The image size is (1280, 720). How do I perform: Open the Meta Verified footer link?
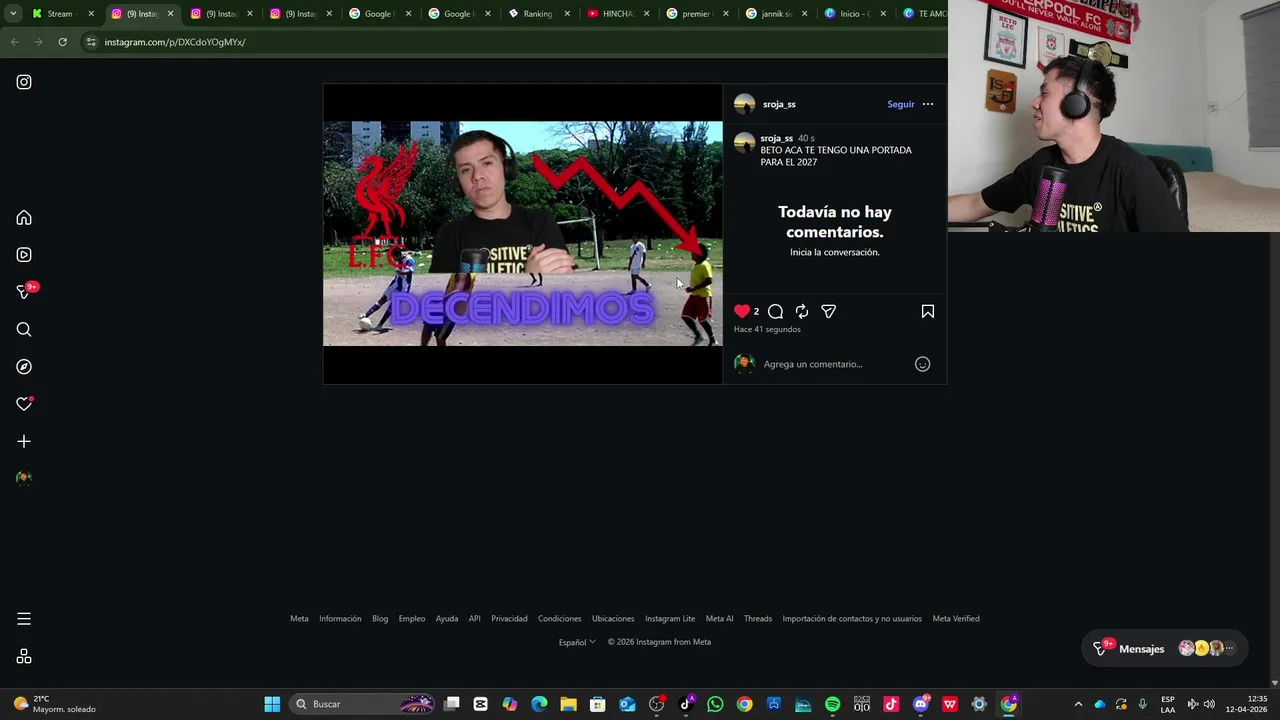[x=956, y=619]
